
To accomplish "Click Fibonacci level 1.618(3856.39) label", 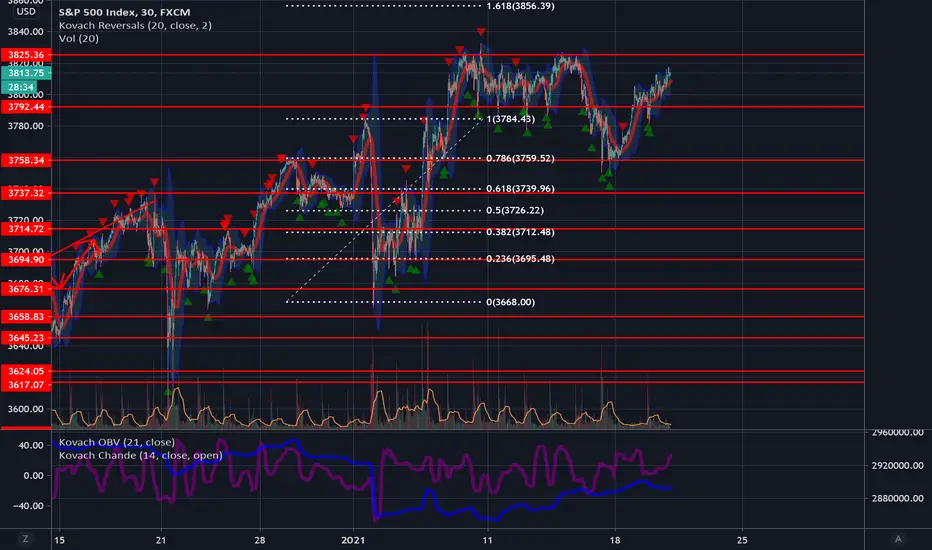I will (520, 6).
